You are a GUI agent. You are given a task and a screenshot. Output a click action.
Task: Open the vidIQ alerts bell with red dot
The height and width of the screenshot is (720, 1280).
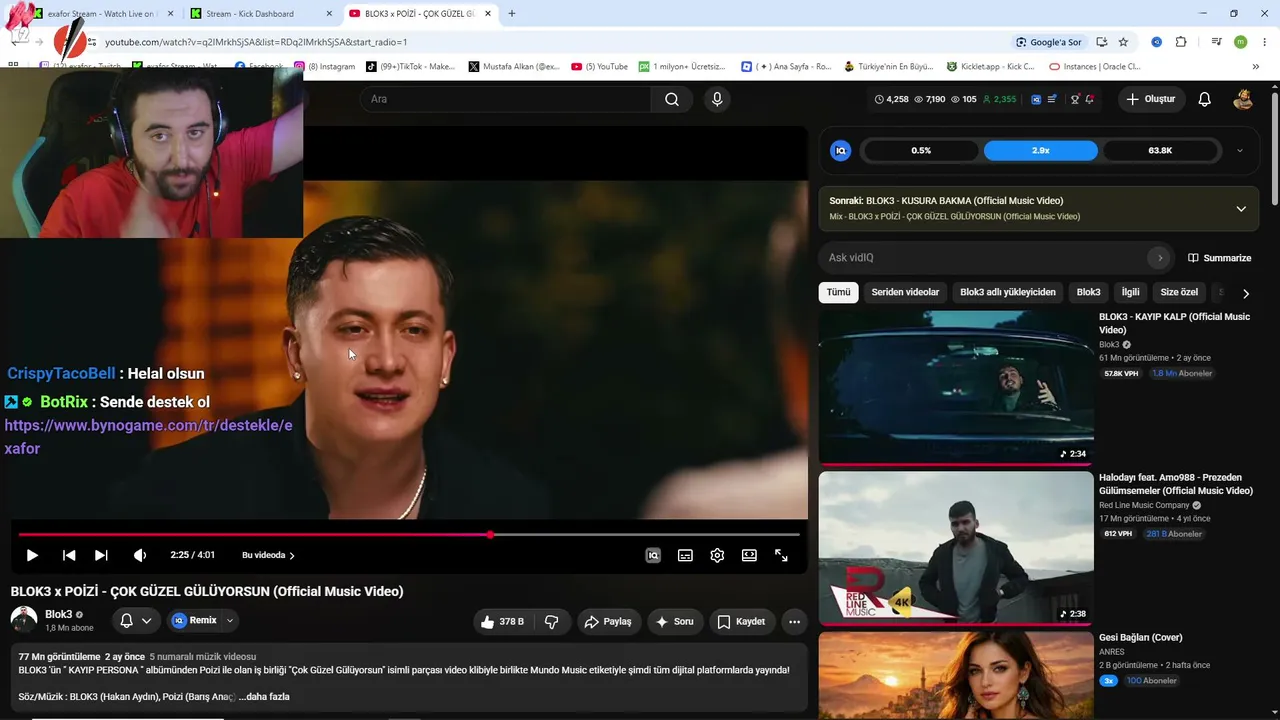coord(1089,99)
